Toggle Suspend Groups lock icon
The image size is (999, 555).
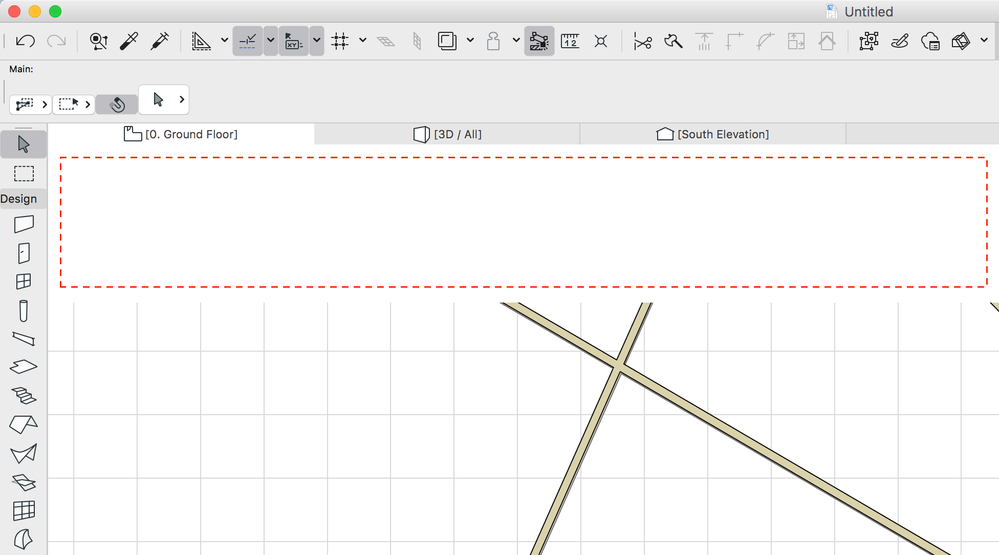pos(493,41)
